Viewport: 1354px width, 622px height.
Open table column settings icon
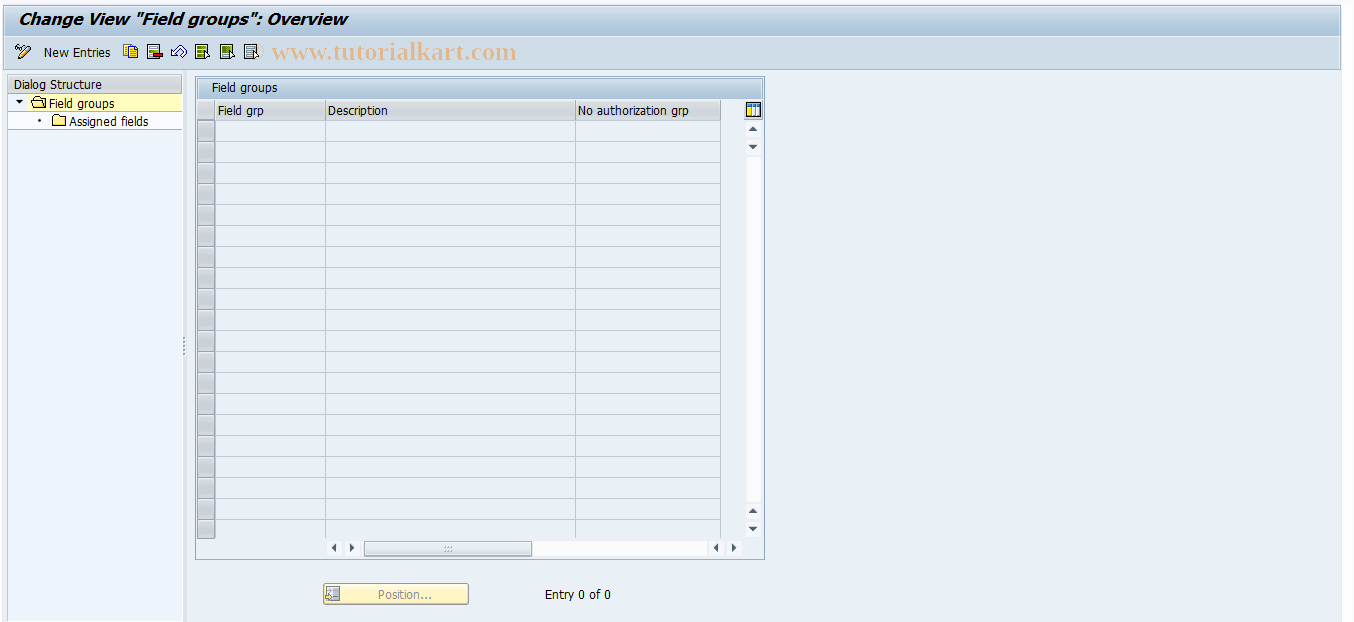click(x=754, y=110)
